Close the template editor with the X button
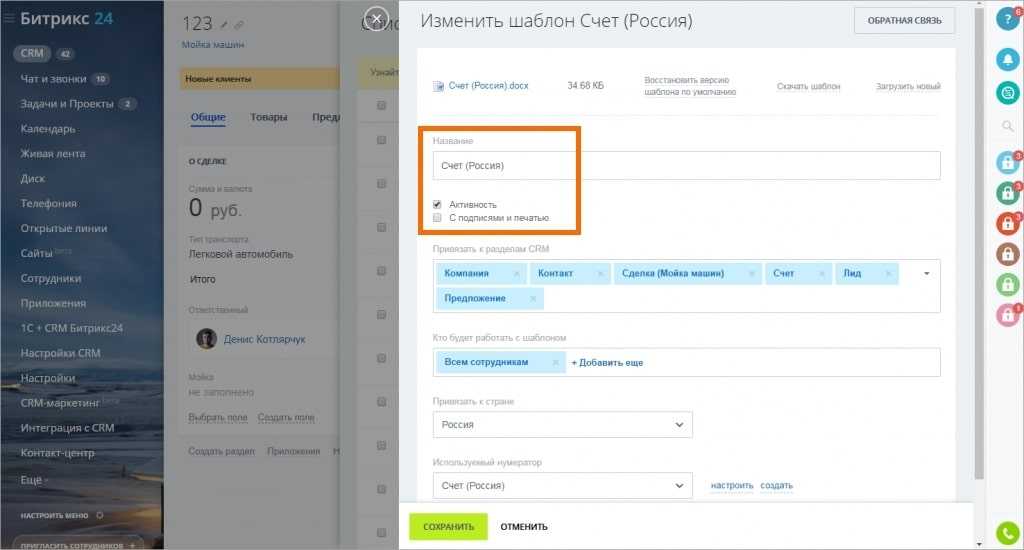 [x=376, y=20]
